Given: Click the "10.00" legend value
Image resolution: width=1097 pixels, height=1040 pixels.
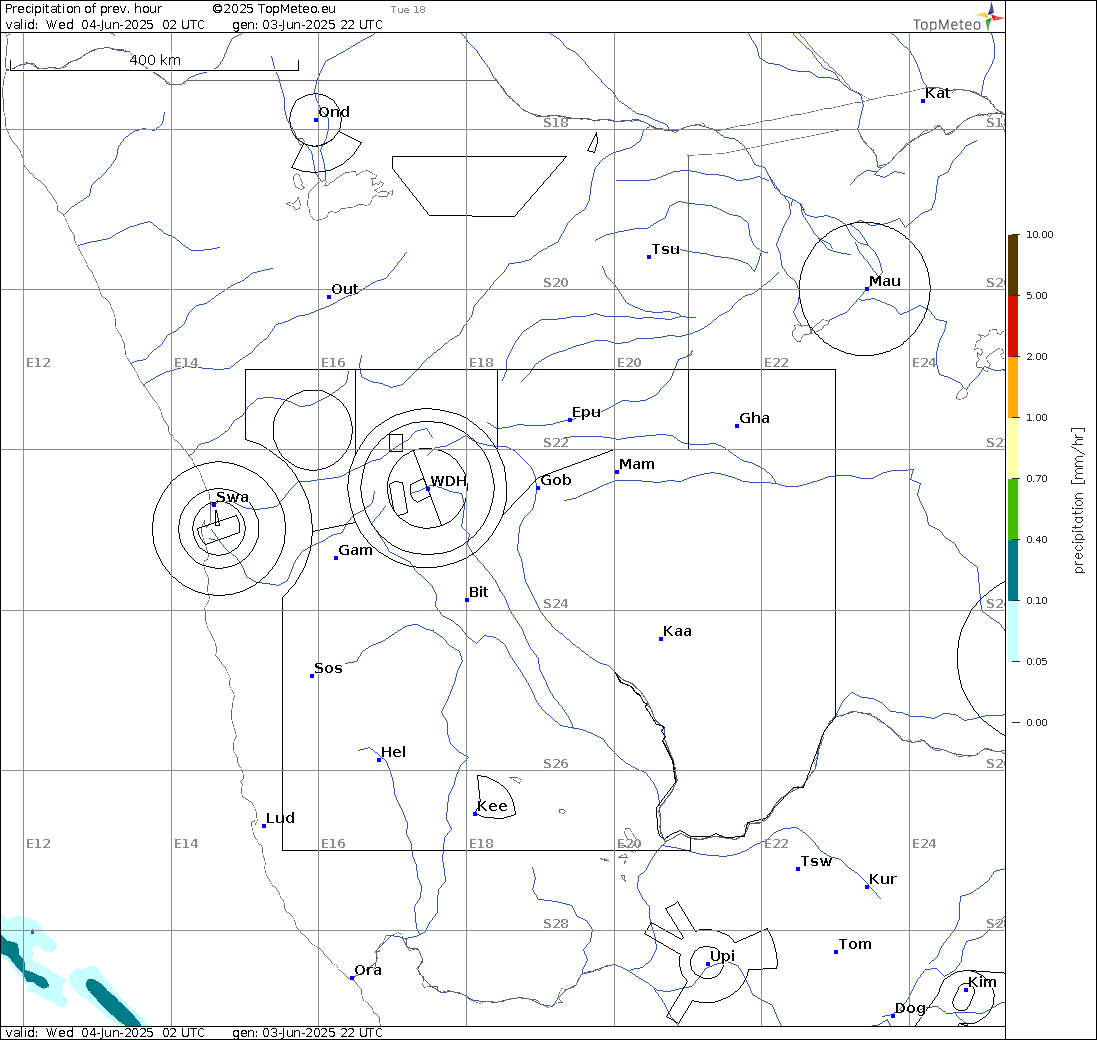Looking at the screenshot, I should (x=1040, y=235).
